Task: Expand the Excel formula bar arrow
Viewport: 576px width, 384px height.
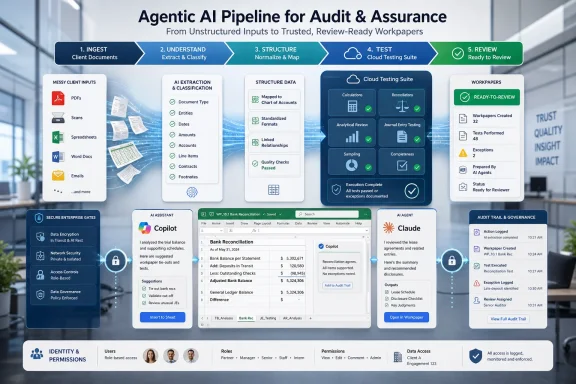Action: point(366,230)
